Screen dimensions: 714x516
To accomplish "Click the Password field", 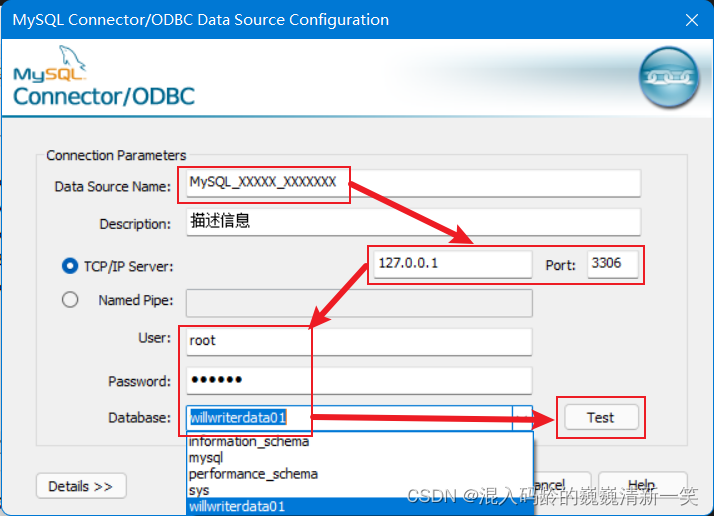I will coord(359,380).
